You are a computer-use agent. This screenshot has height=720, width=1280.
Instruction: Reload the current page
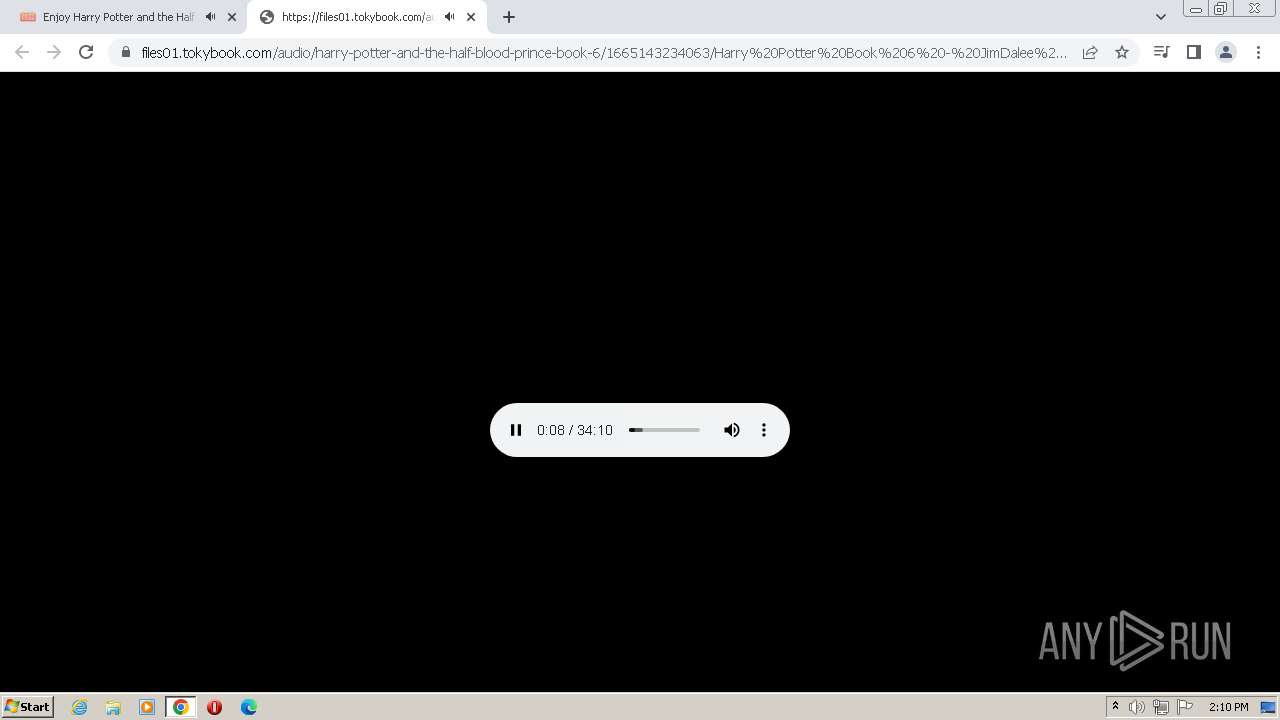[86, 52]
